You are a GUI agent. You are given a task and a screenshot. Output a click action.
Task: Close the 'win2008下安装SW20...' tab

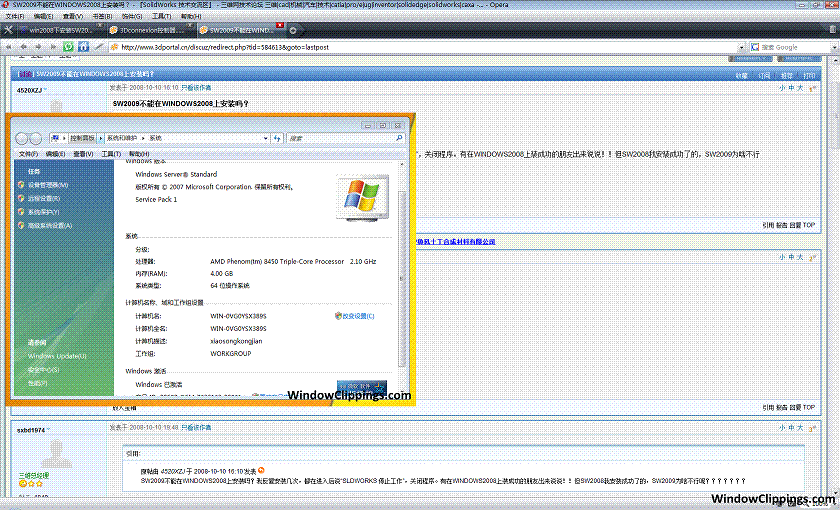(x=100, y=26)
